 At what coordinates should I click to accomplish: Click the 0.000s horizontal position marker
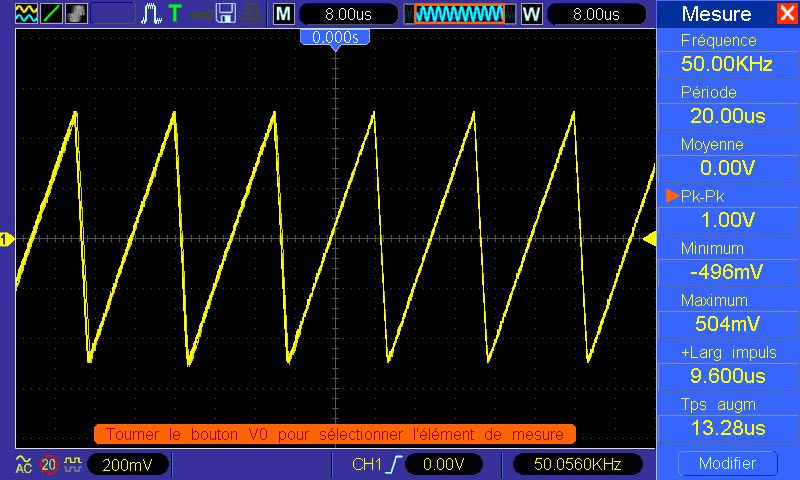tap(335, 36)
